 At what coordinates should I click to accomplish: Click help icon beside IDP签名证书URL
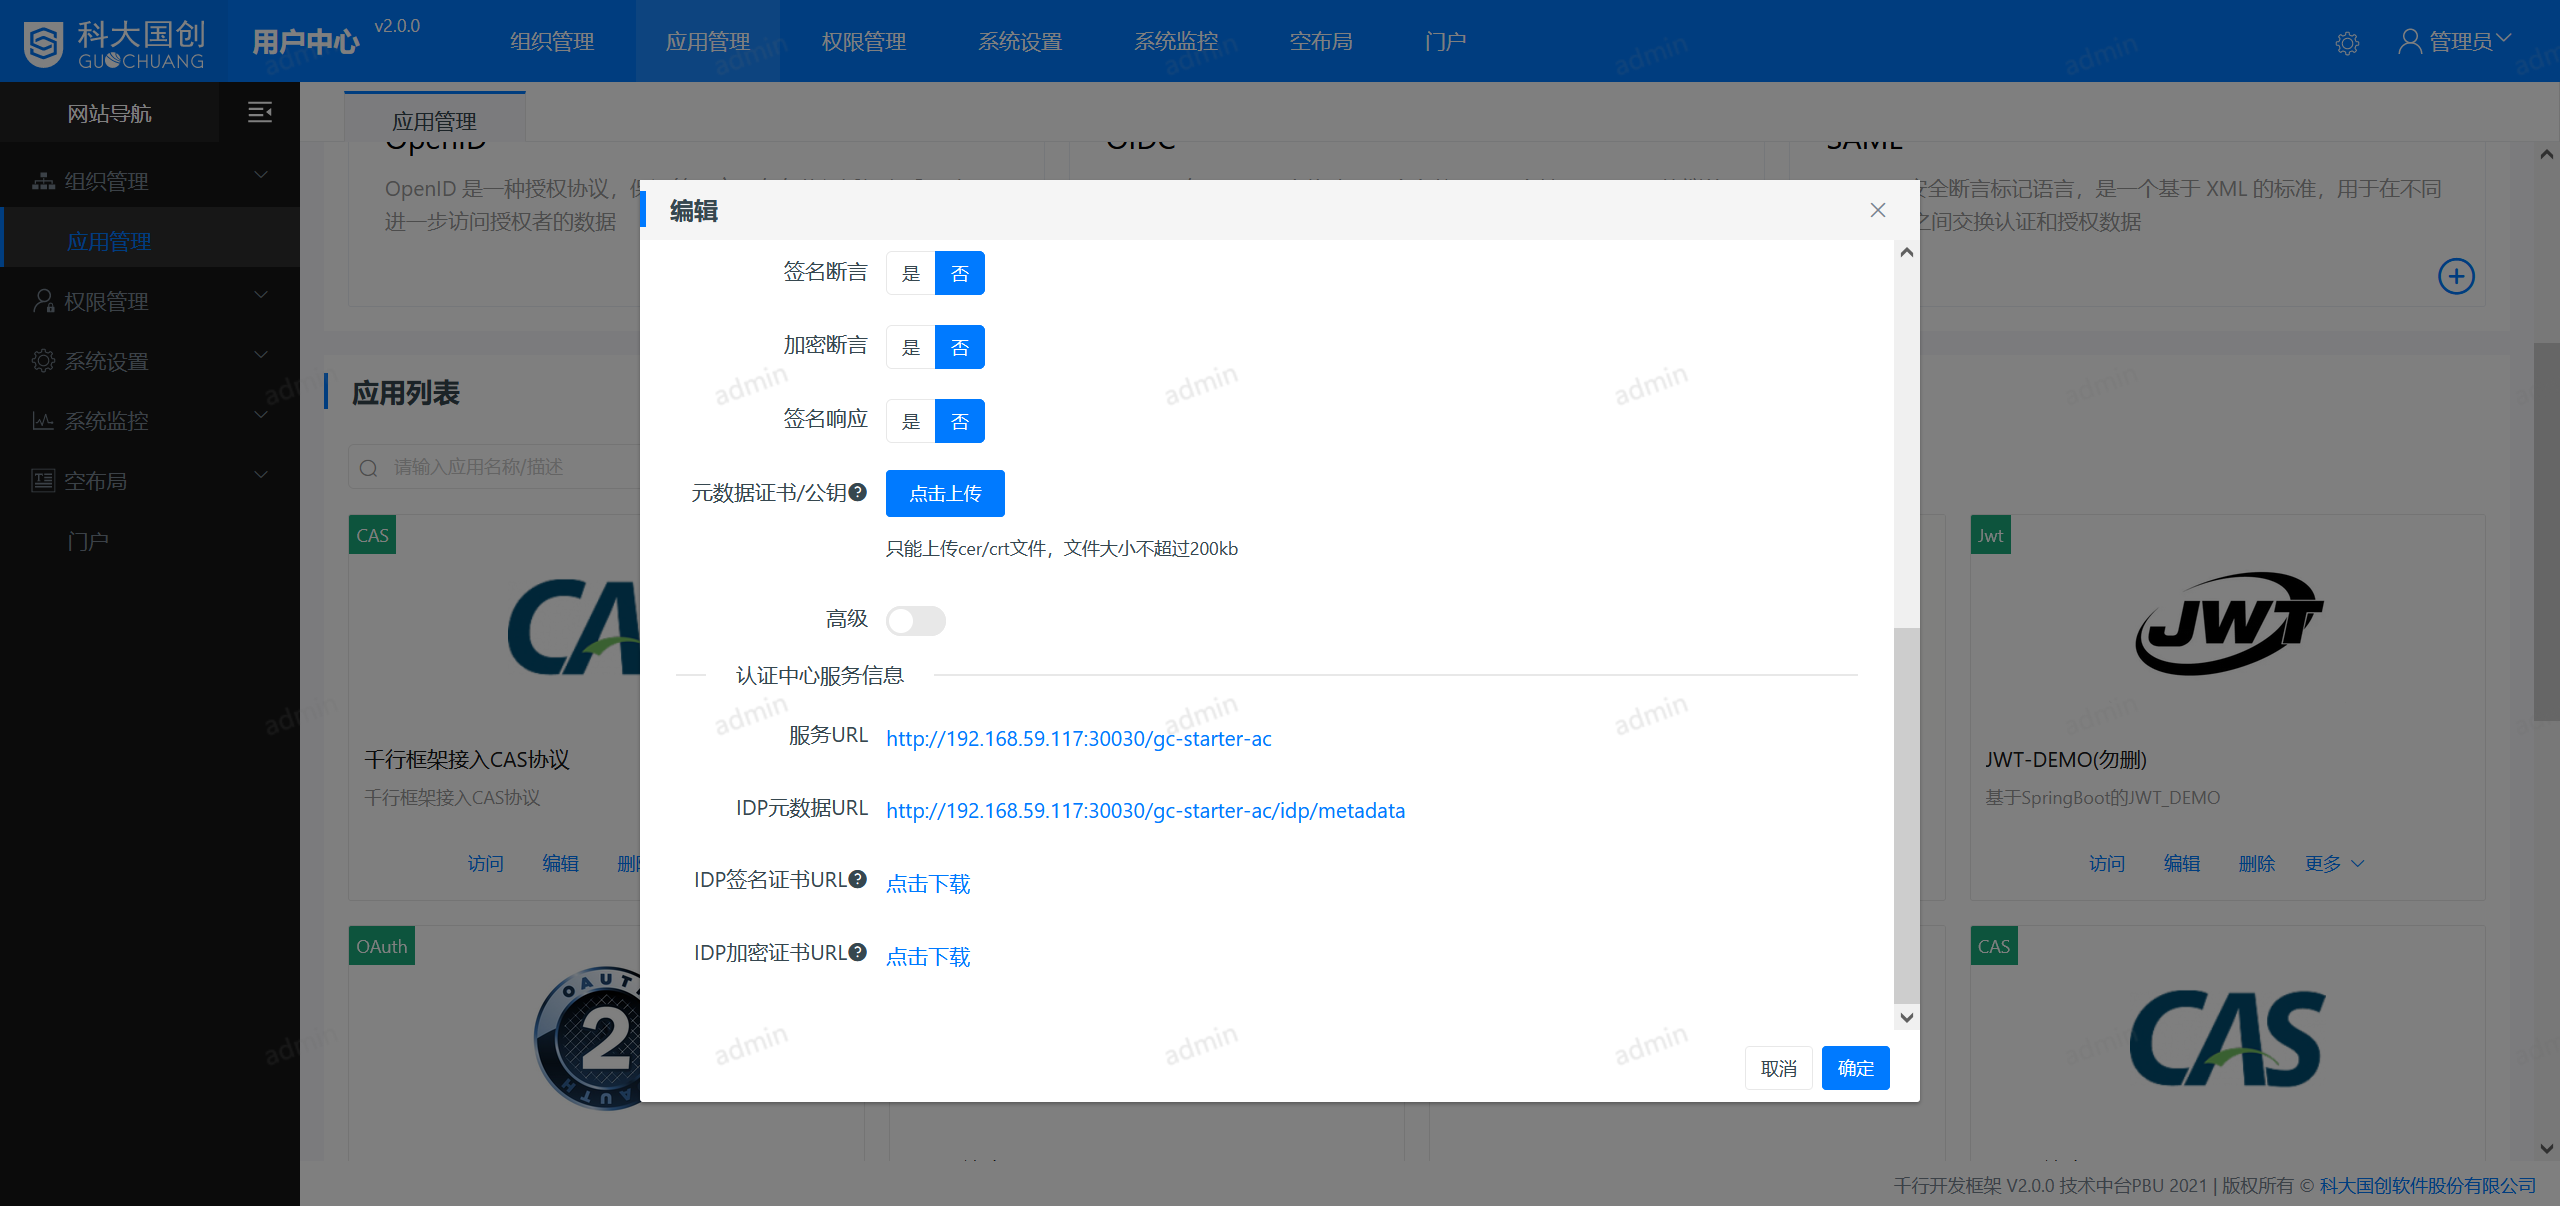(858, 879)
